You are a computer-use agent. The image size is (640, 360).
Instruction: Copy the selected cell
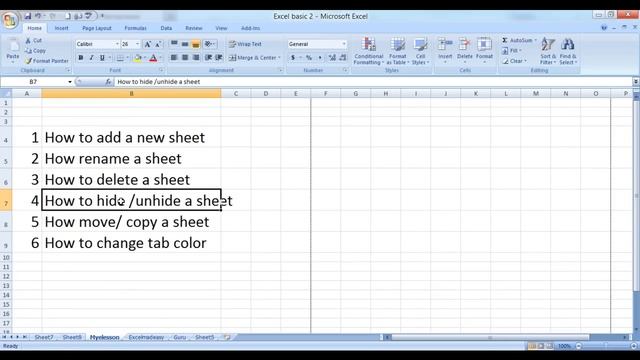click(35, 51)
